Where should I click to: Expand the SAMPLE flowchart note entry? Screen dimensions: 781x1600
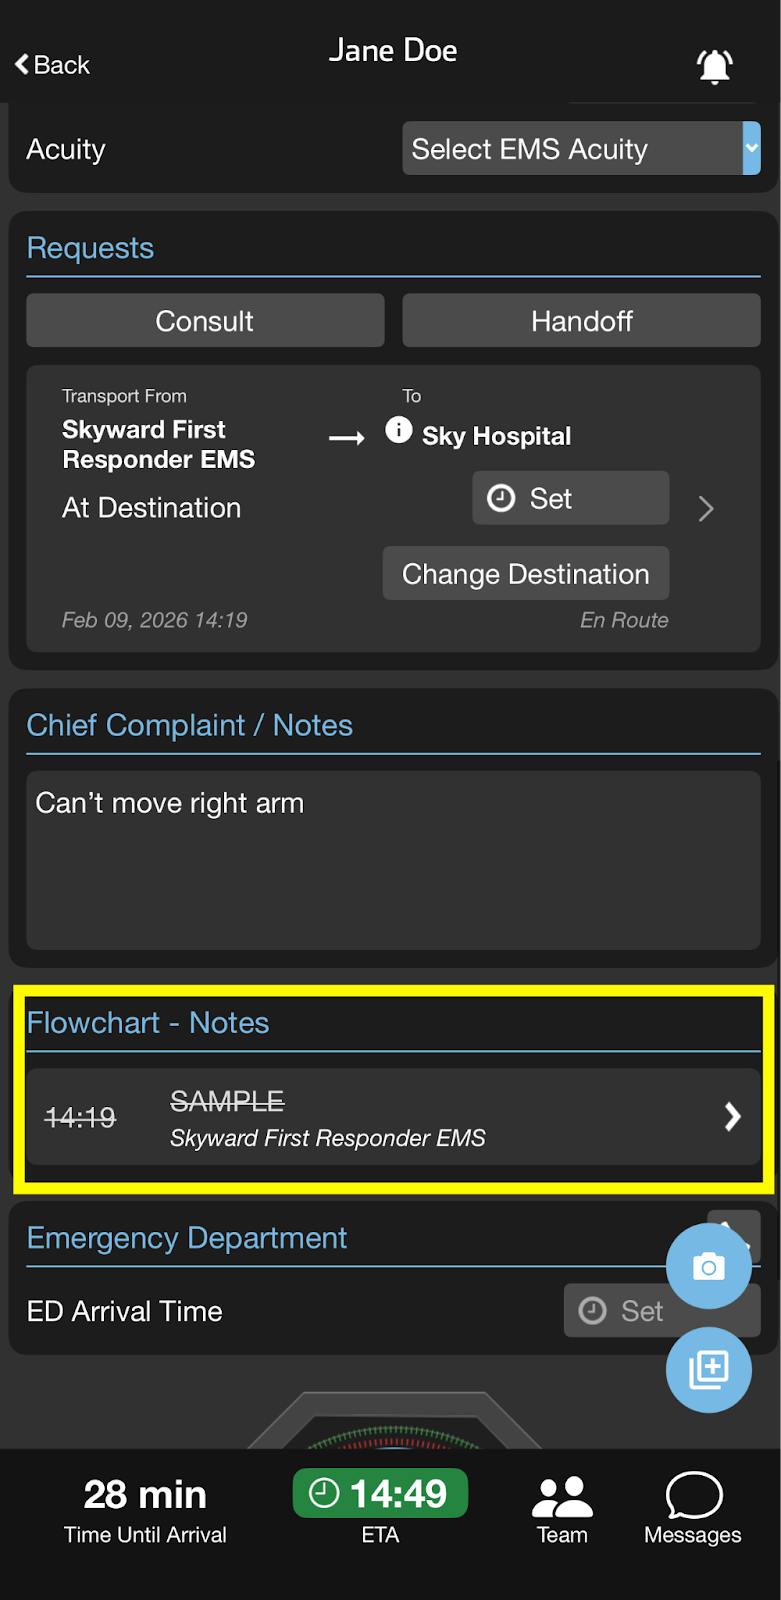point(732,1116)
